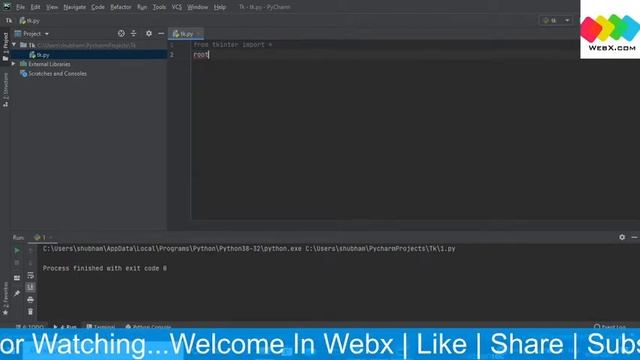Click the green Rerun play icon

17,250
